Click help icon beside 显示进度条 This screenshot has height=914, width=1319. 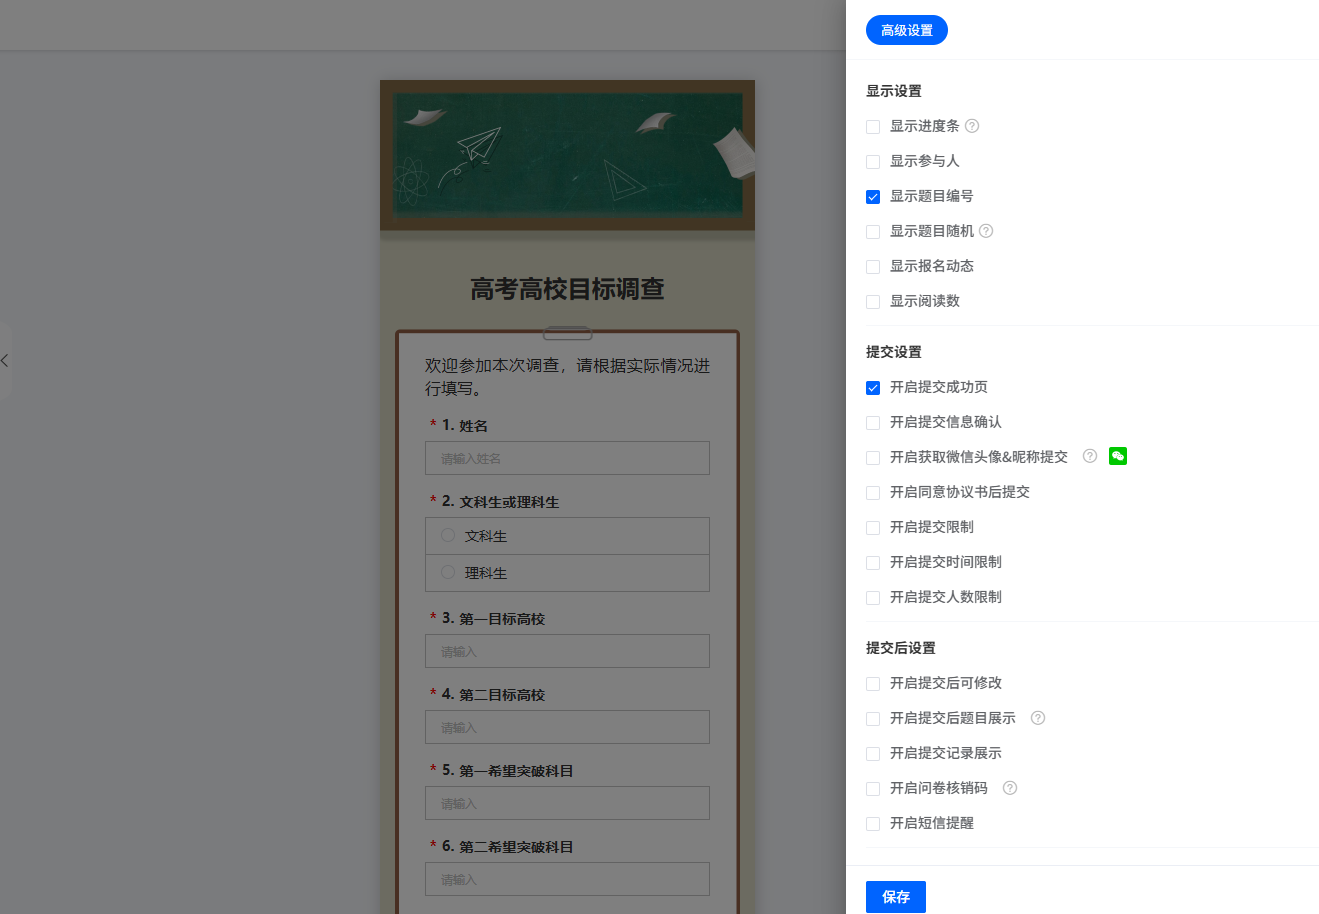point(972,126)
